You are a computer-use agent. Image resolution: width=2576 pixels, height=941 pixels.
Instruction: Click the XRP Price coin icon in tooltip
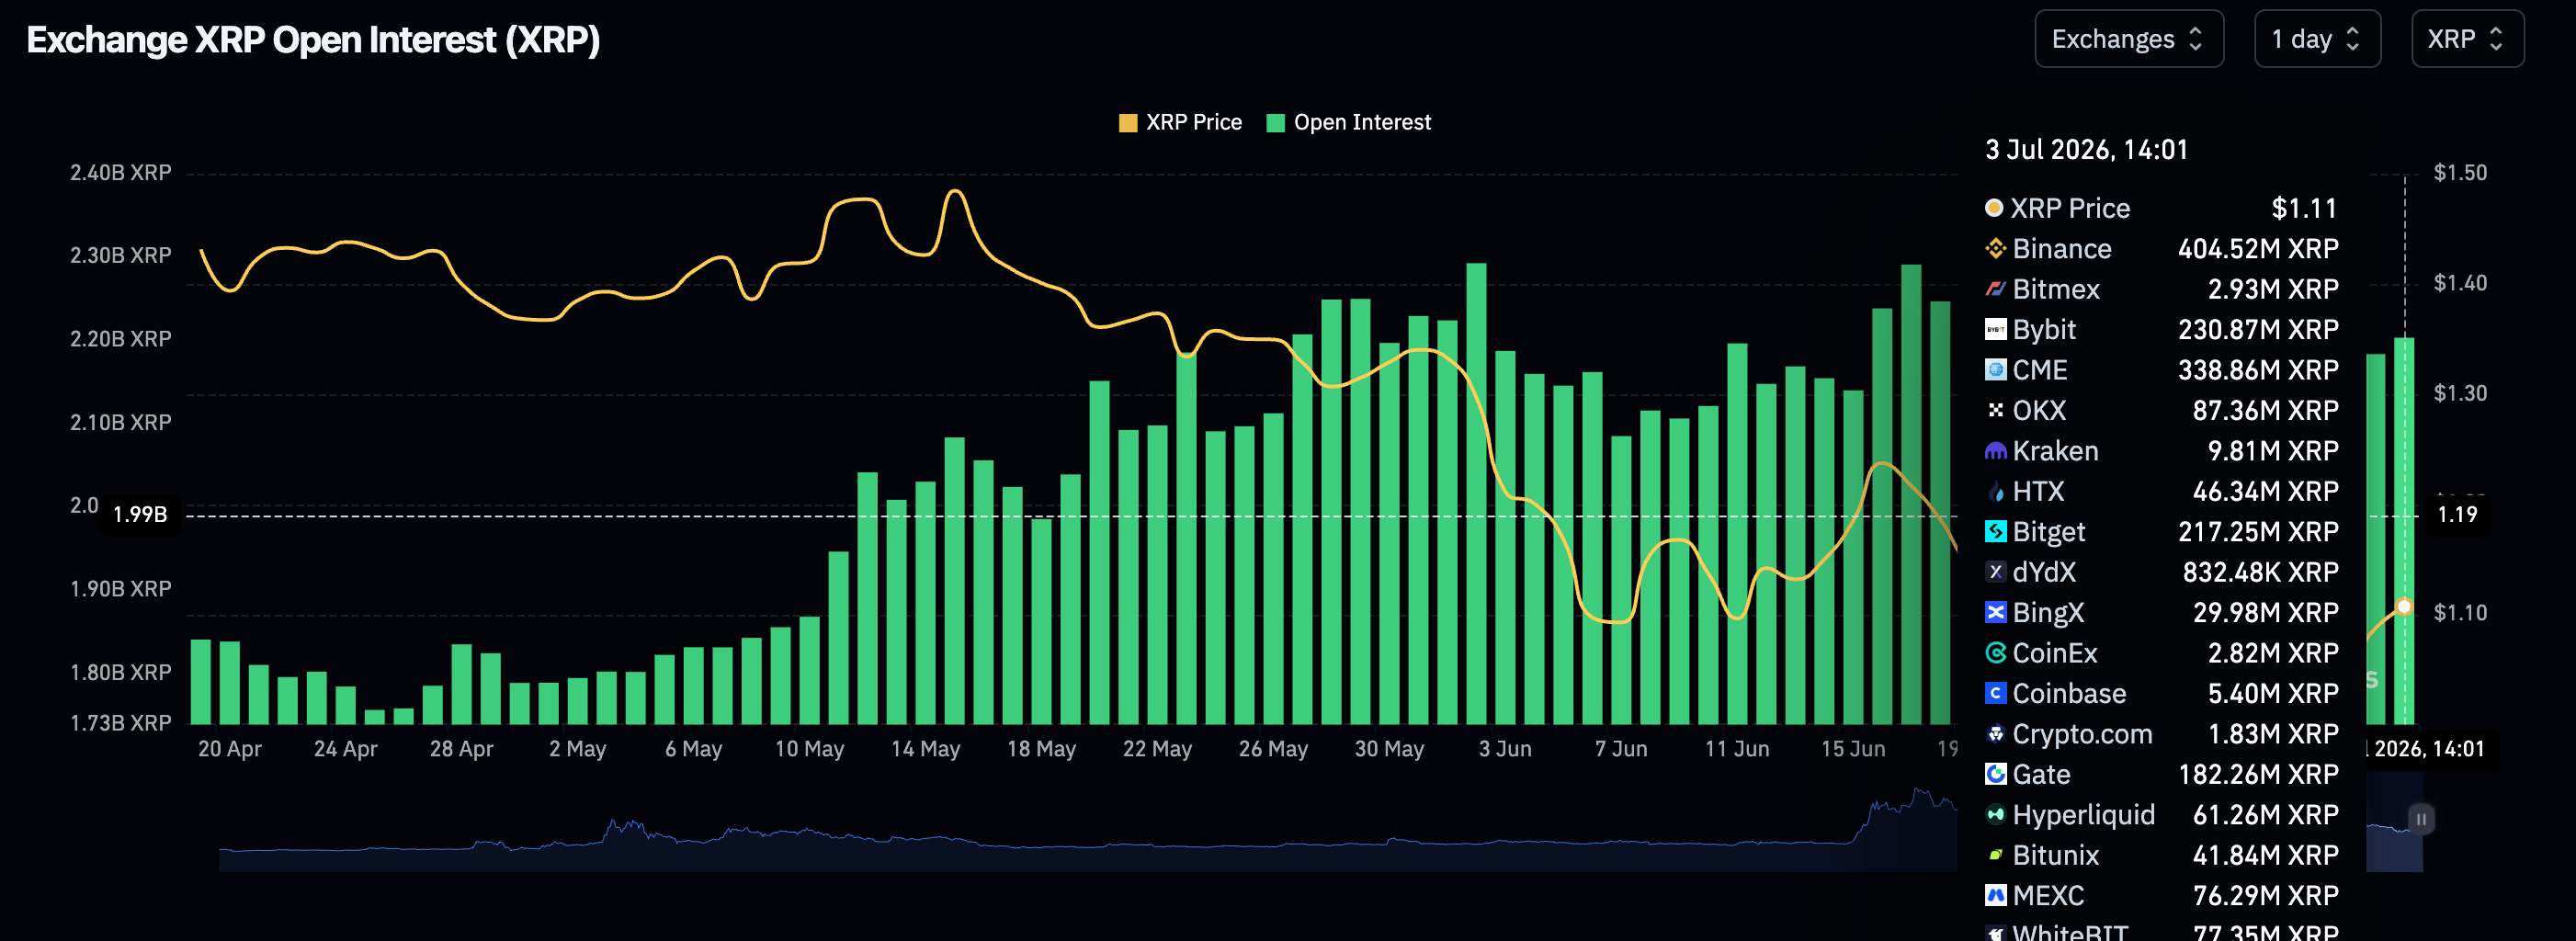tap(1994, 207)
